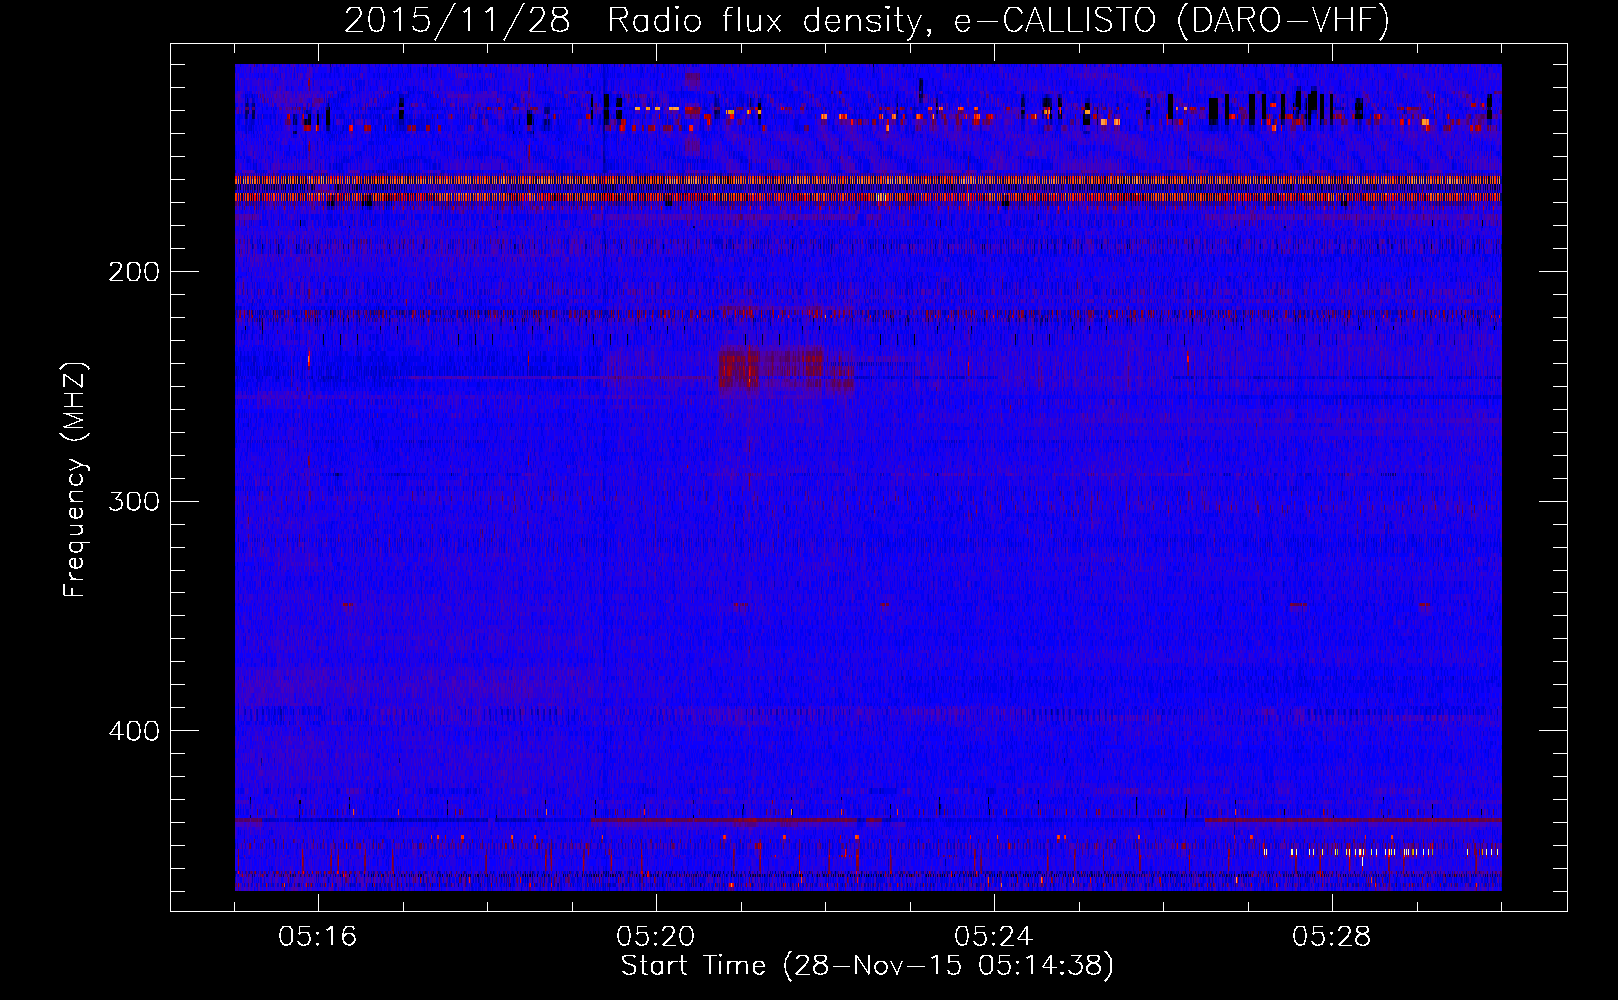Click the dark red burst in the spectrogram

[784, 371]
